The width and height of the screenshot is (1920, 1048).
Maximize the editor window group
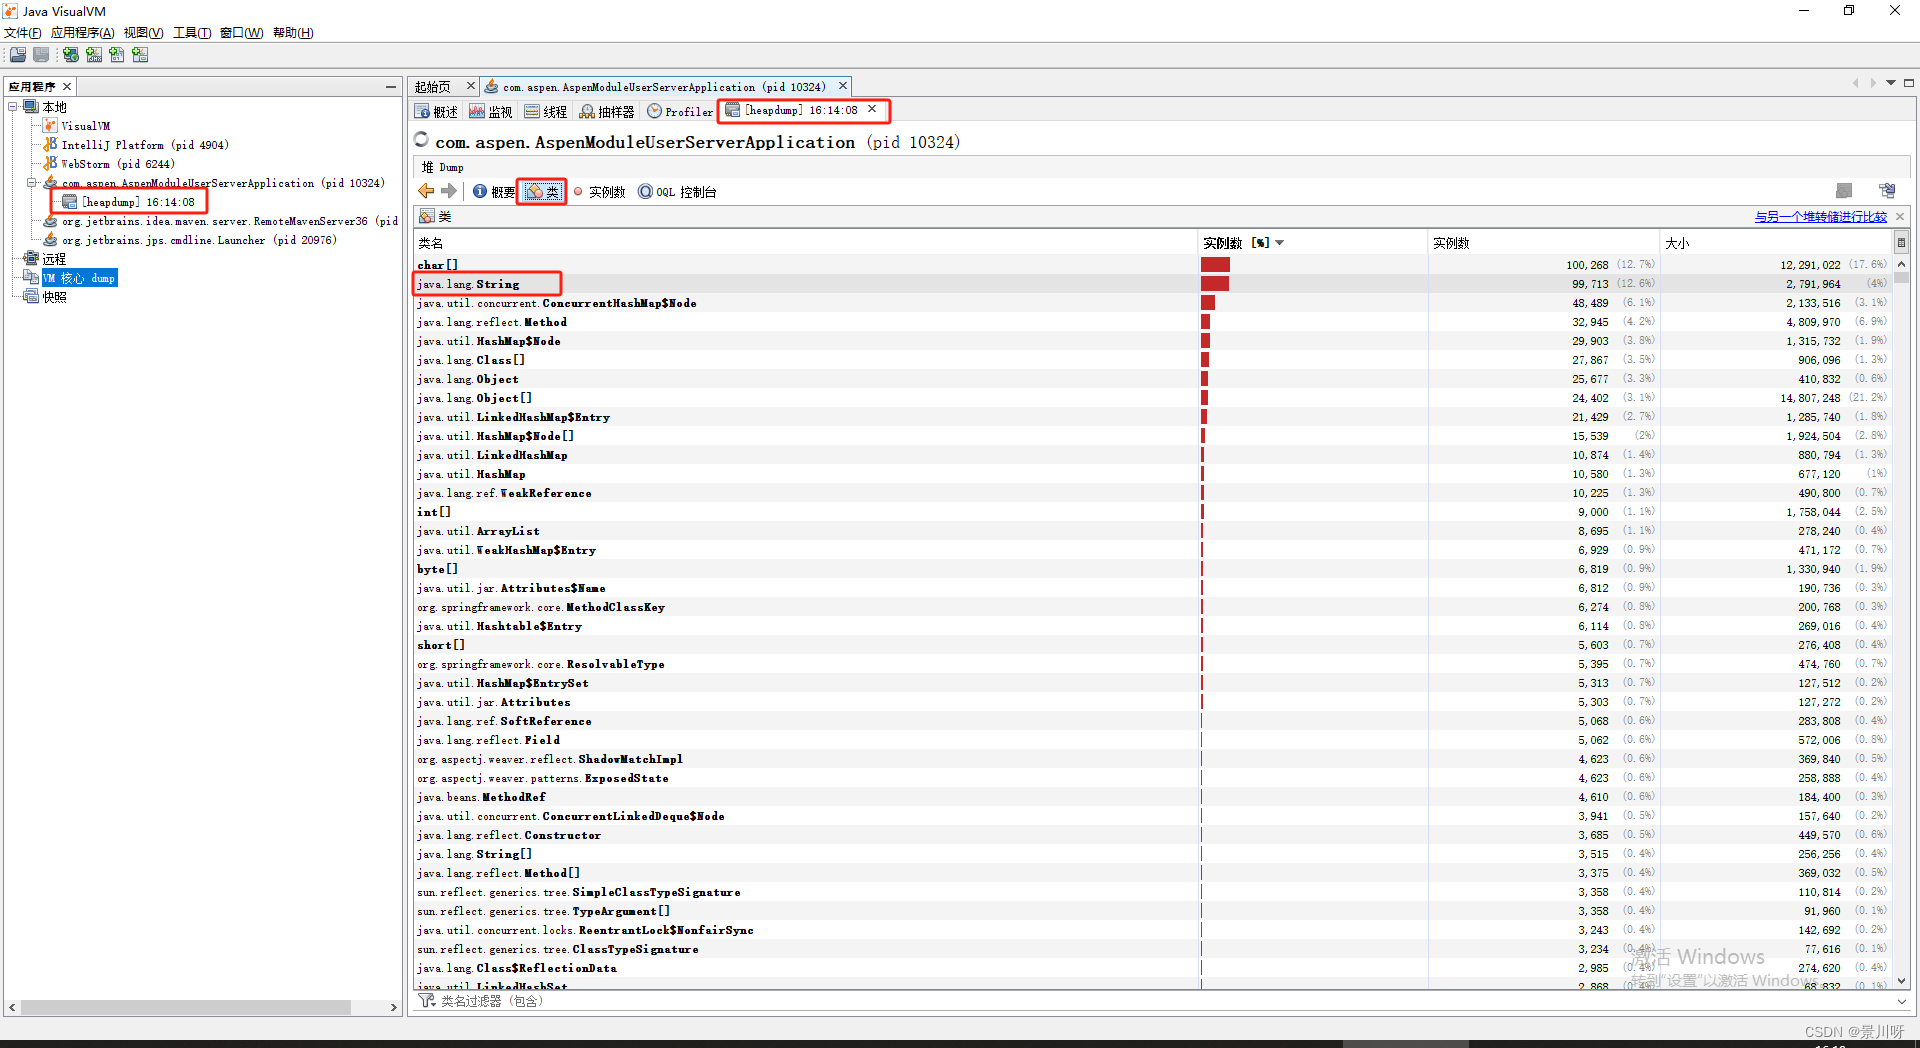1909,83
